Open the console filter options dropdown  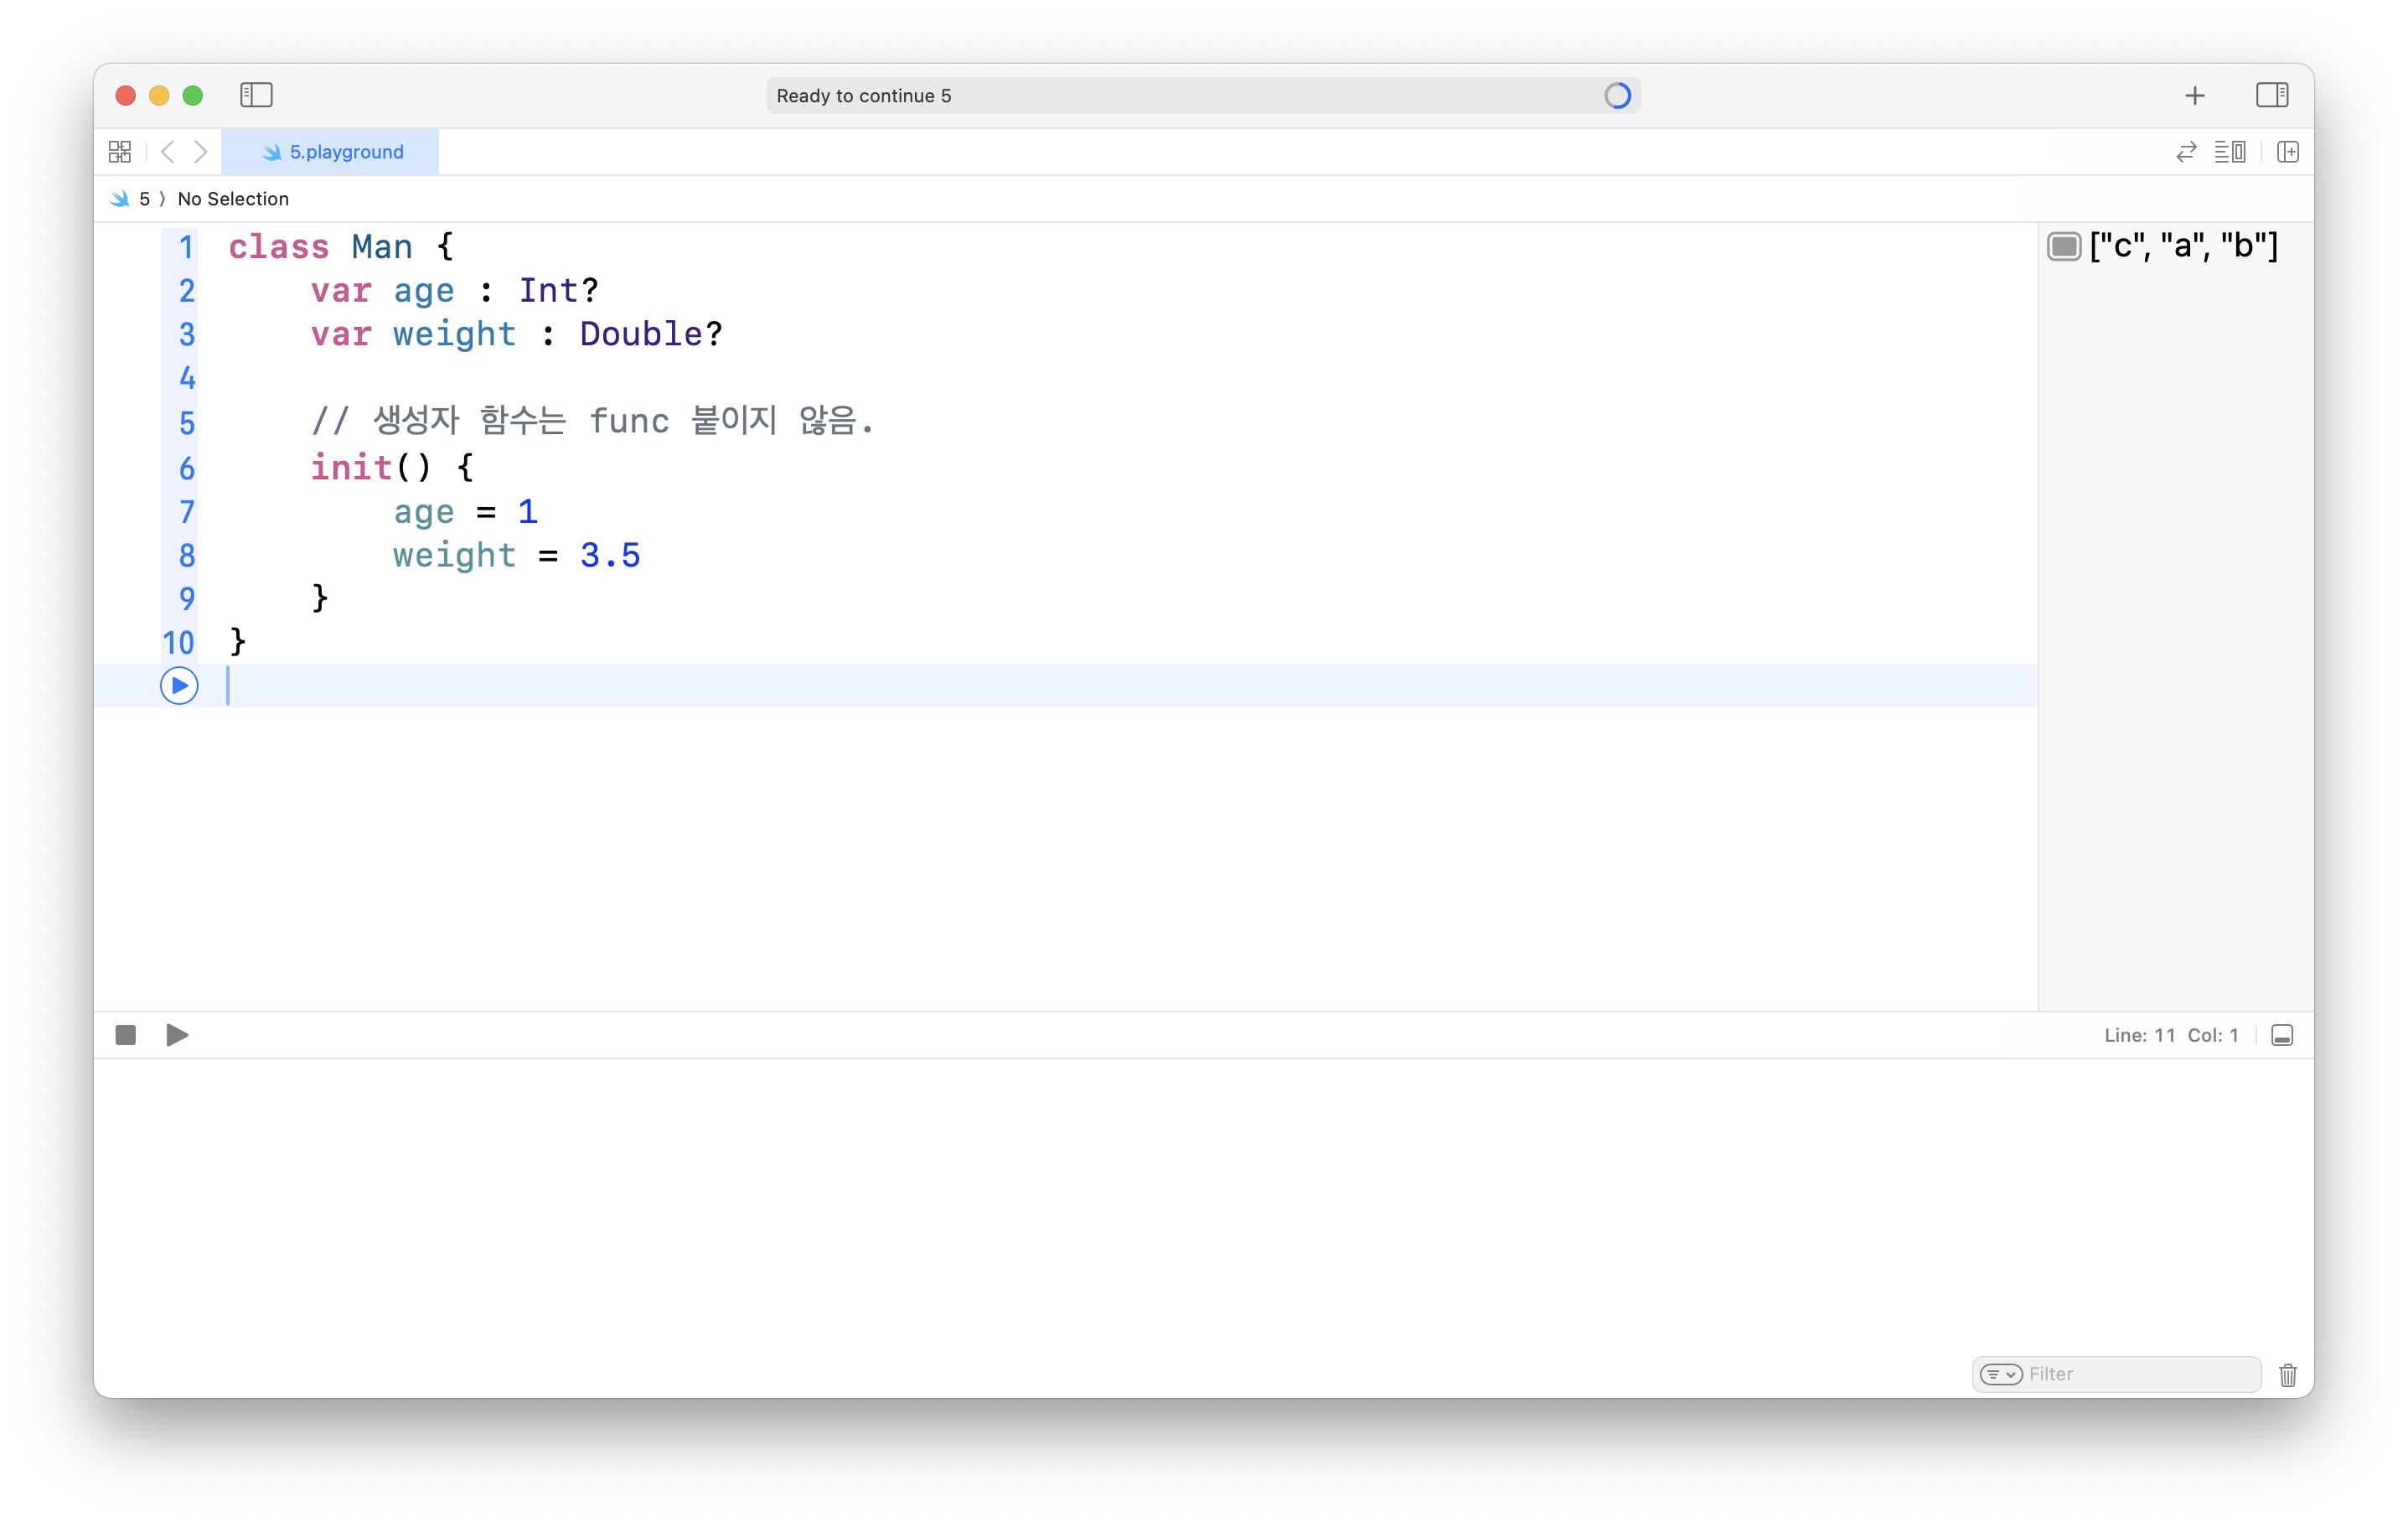(x=2000, y=1374)
